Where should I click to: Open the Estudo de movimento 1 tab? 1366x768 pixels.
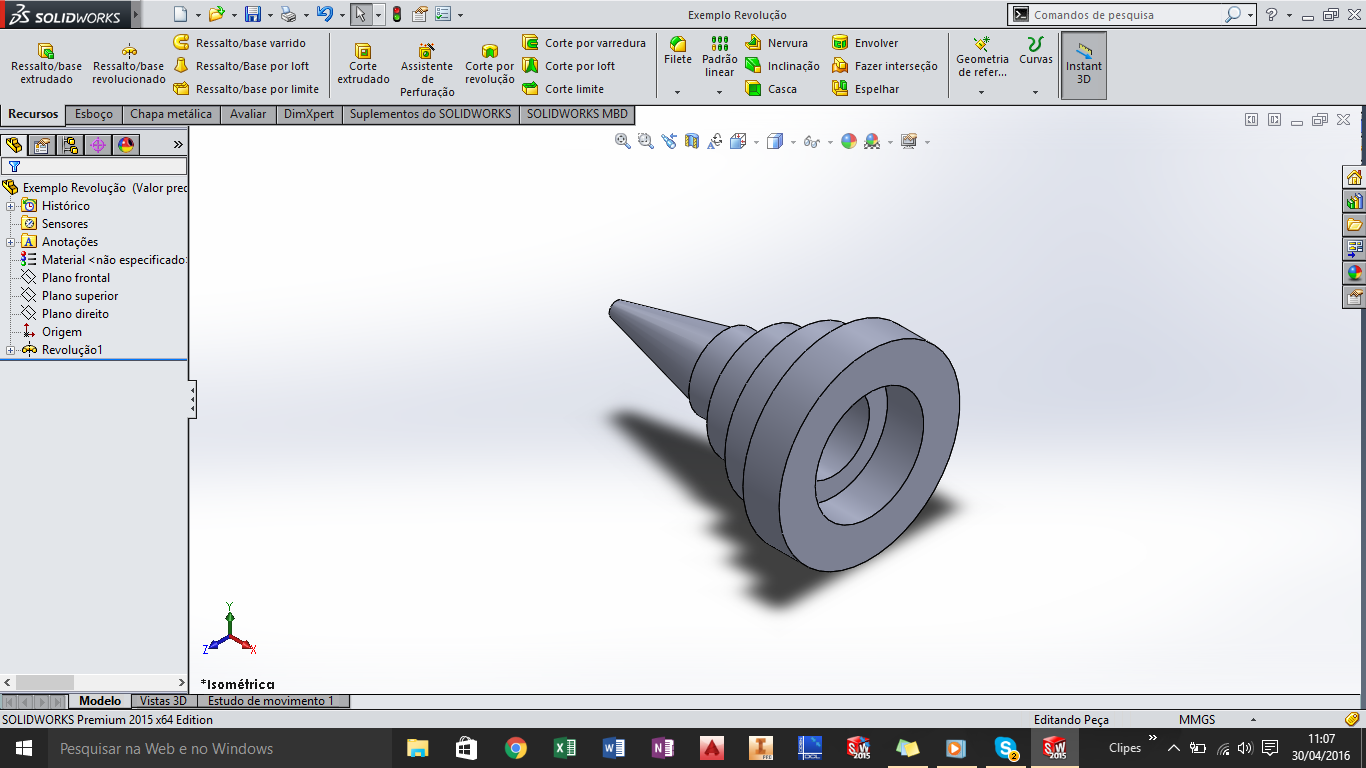pyautogui.click(x=271, y=701)
